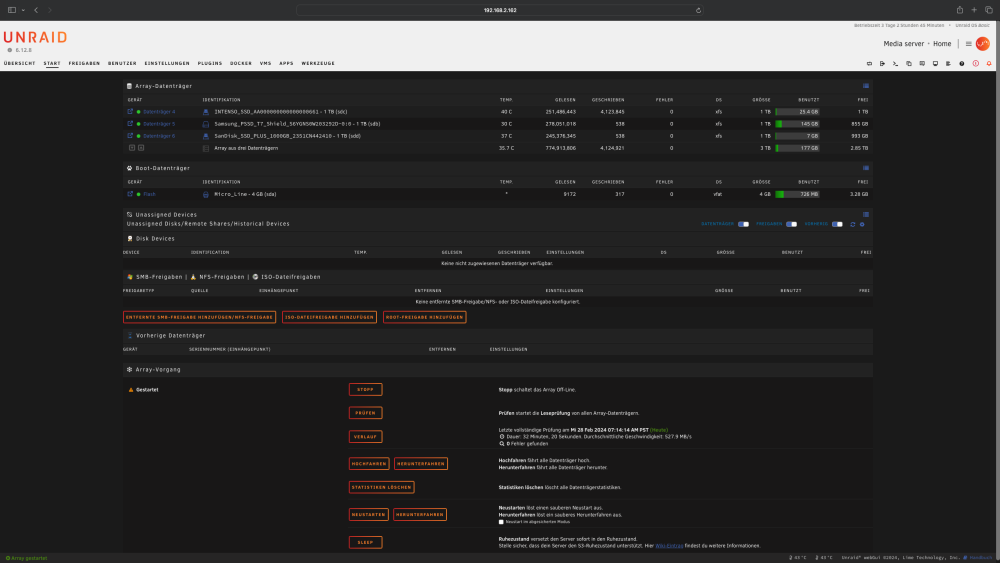Open the terminal icon in the header toolbar
1000x563 pixels.
(895, 64)
